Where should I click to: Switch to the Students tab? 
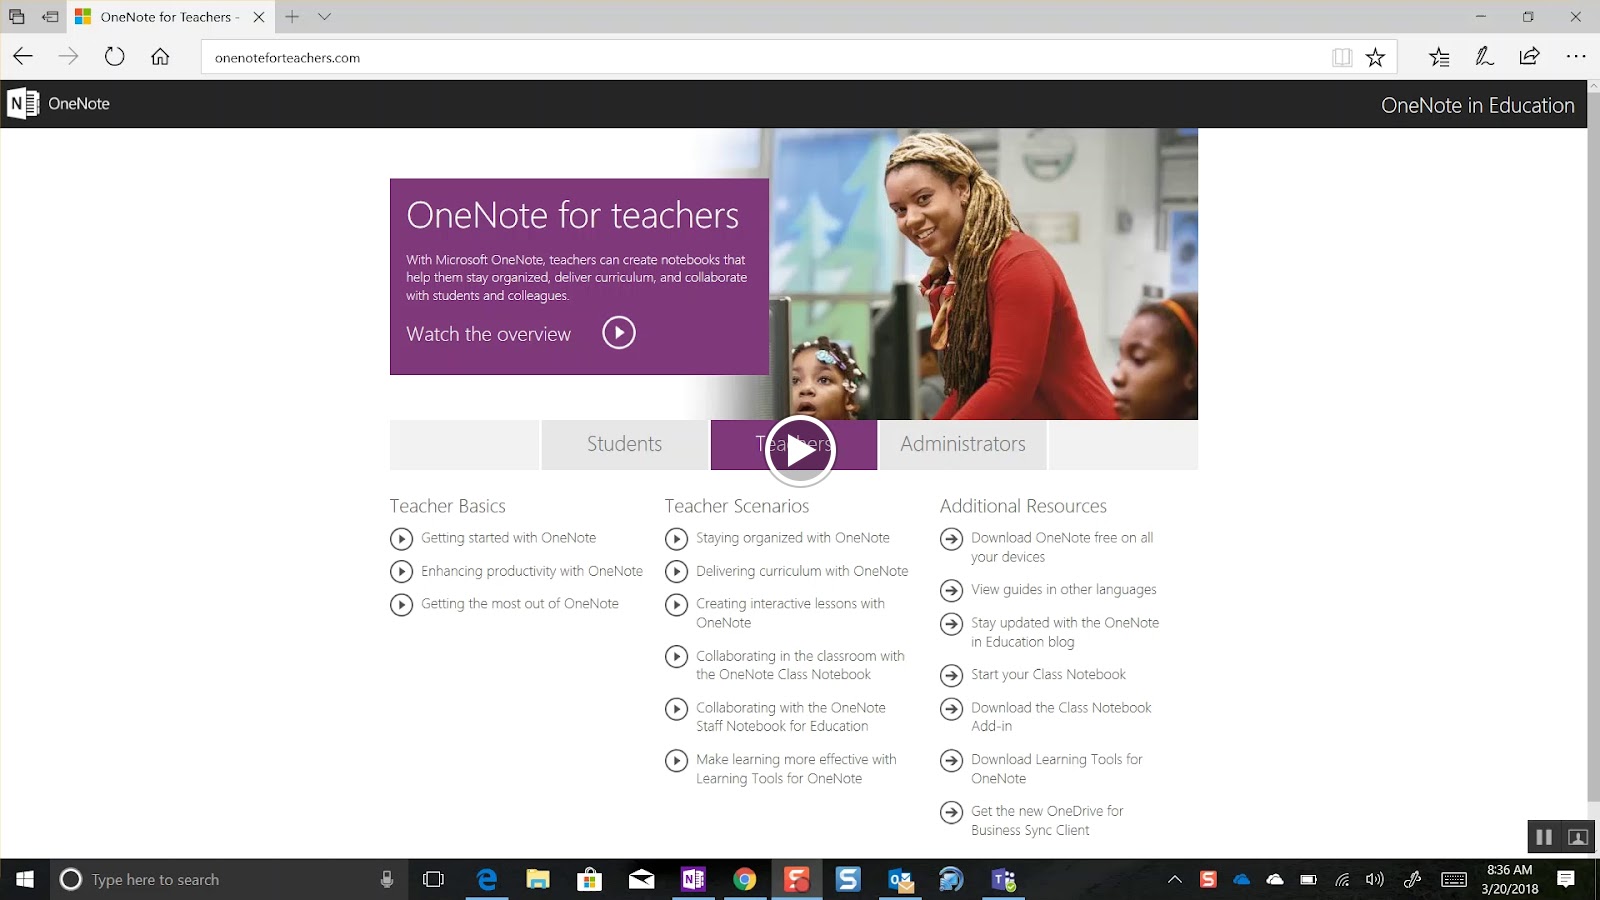pyautogui.click(x=624, y=444)
